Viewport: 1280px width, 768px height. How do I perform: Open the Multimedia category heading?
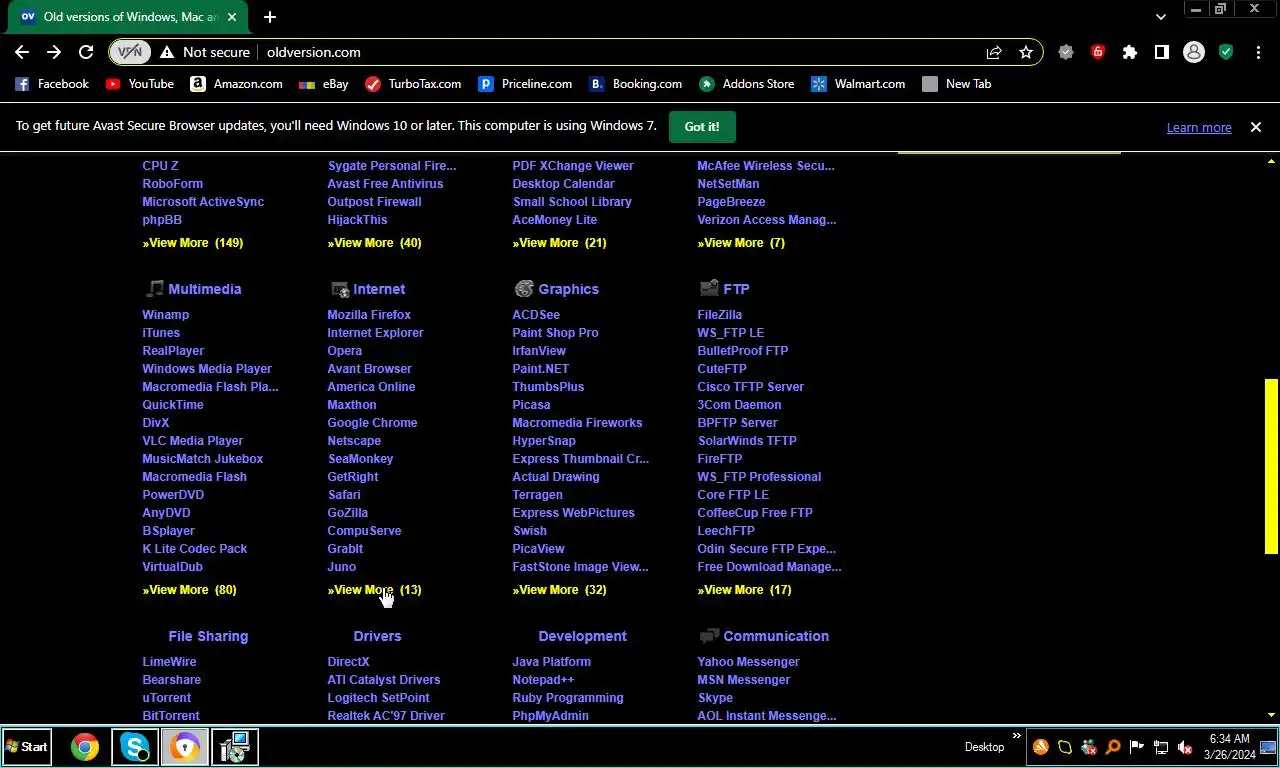pyautogui.click(x=204, y=289)
